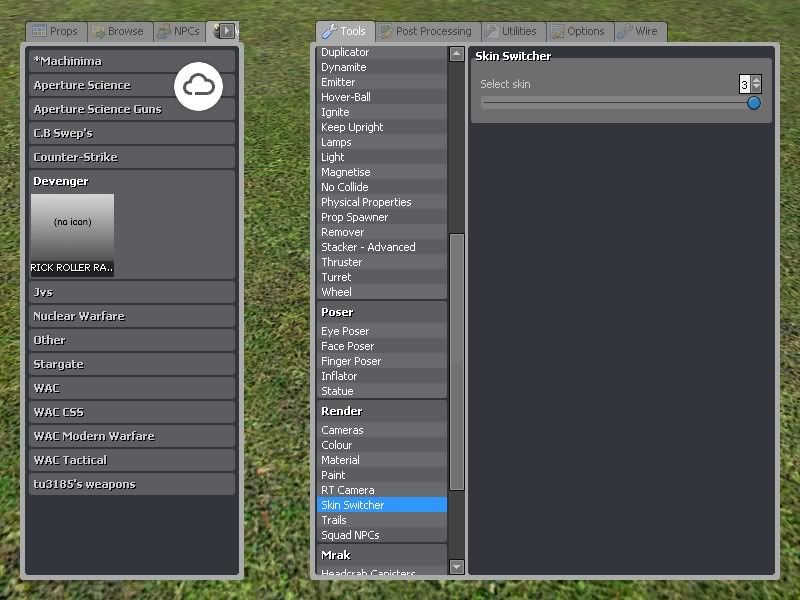Expand the Jvs category
Viewport: 800px width, 600px height.
132,292
